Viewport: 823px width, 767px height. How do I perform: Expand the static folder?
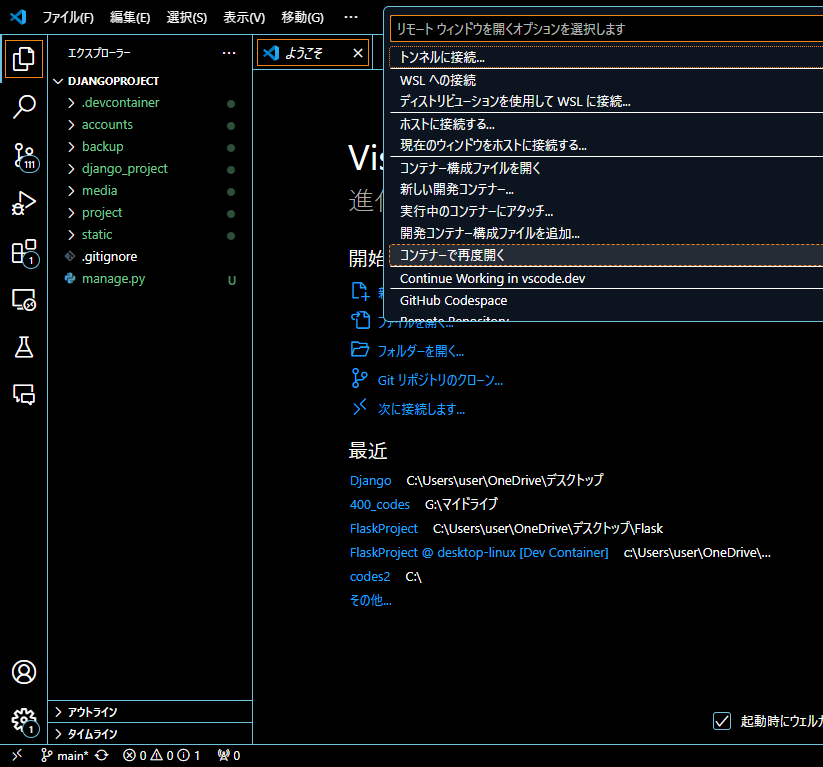coord(150,235)
